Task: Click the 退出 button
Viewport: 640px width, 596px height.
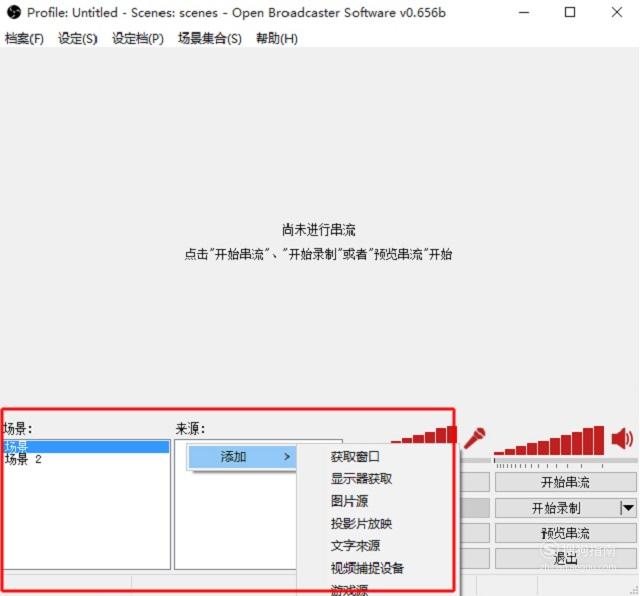Action: (565, 558)
